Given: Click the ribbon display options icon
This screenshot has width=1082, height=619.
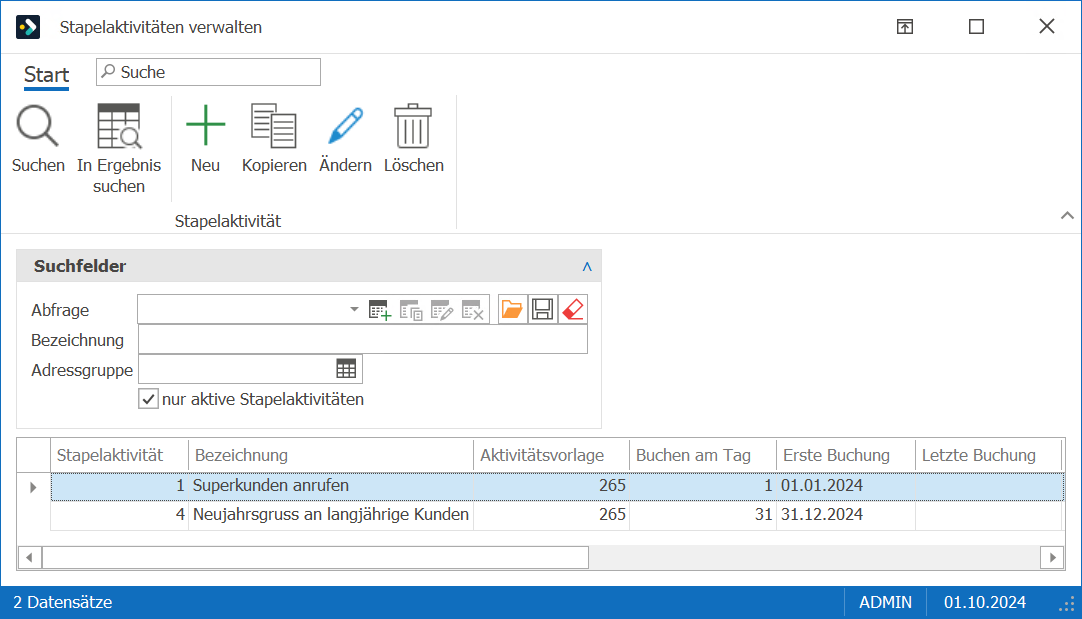Looking at the screenshot, I should coord(905,27).
